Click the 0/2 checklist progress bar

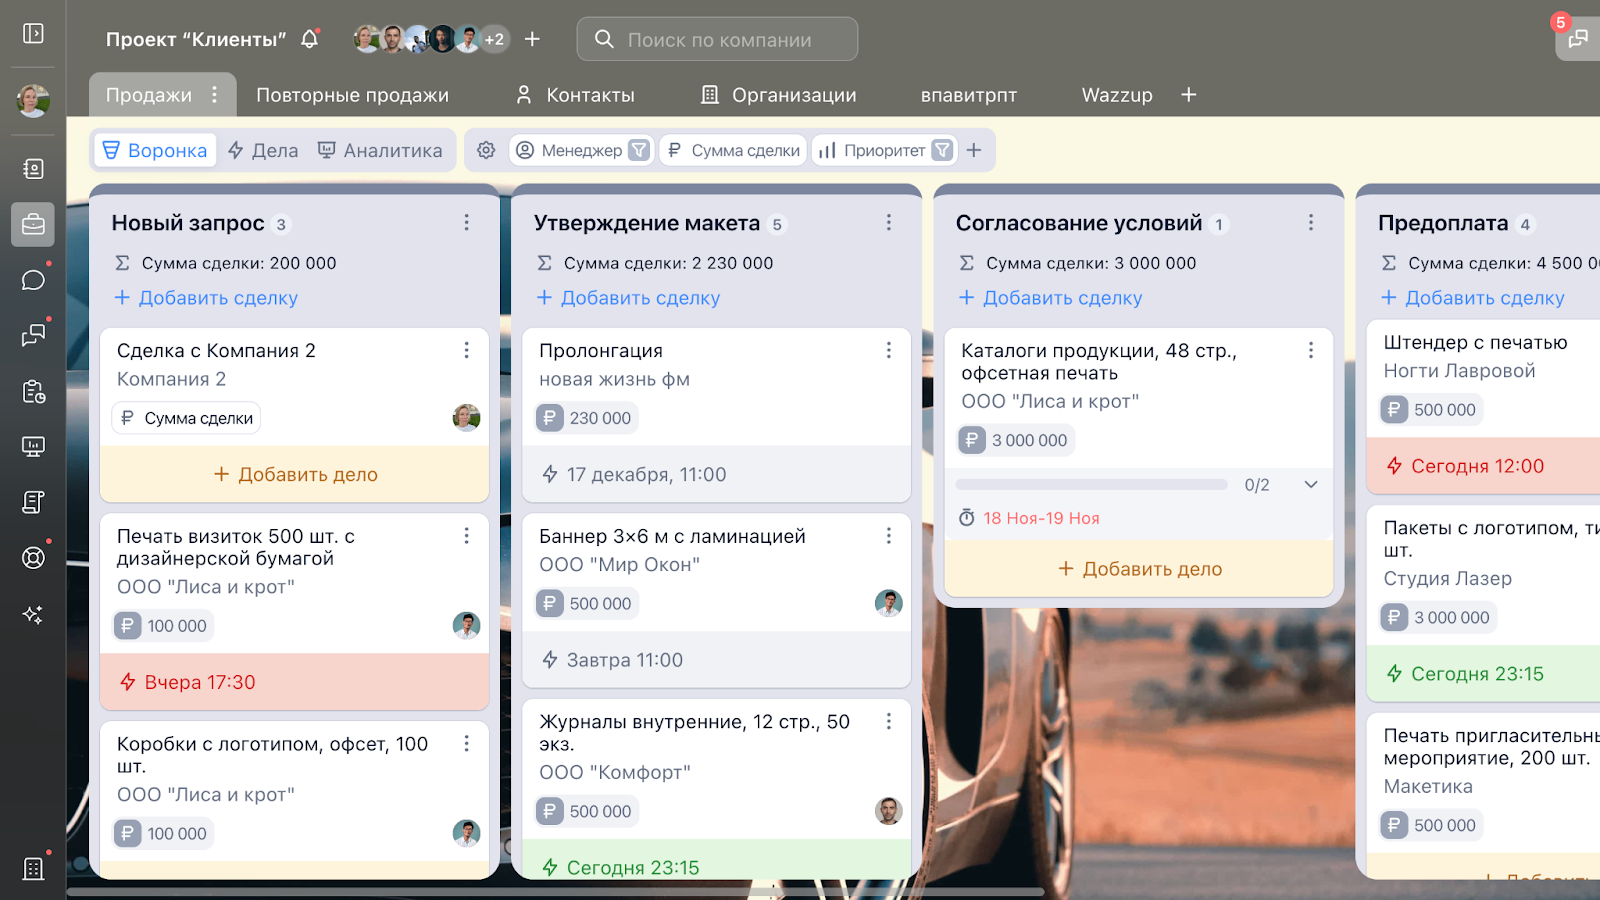(1091, 485)
